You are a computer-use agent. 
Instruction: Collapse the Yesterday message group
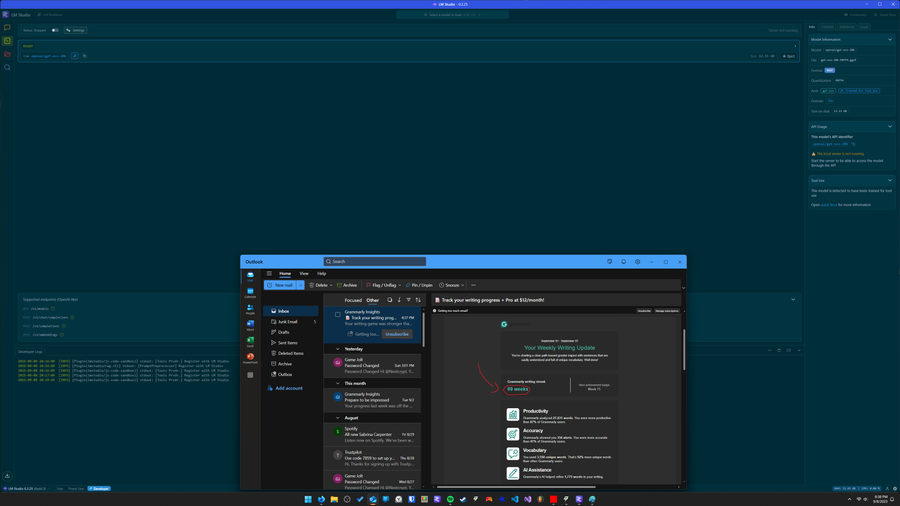coord(338,349)
